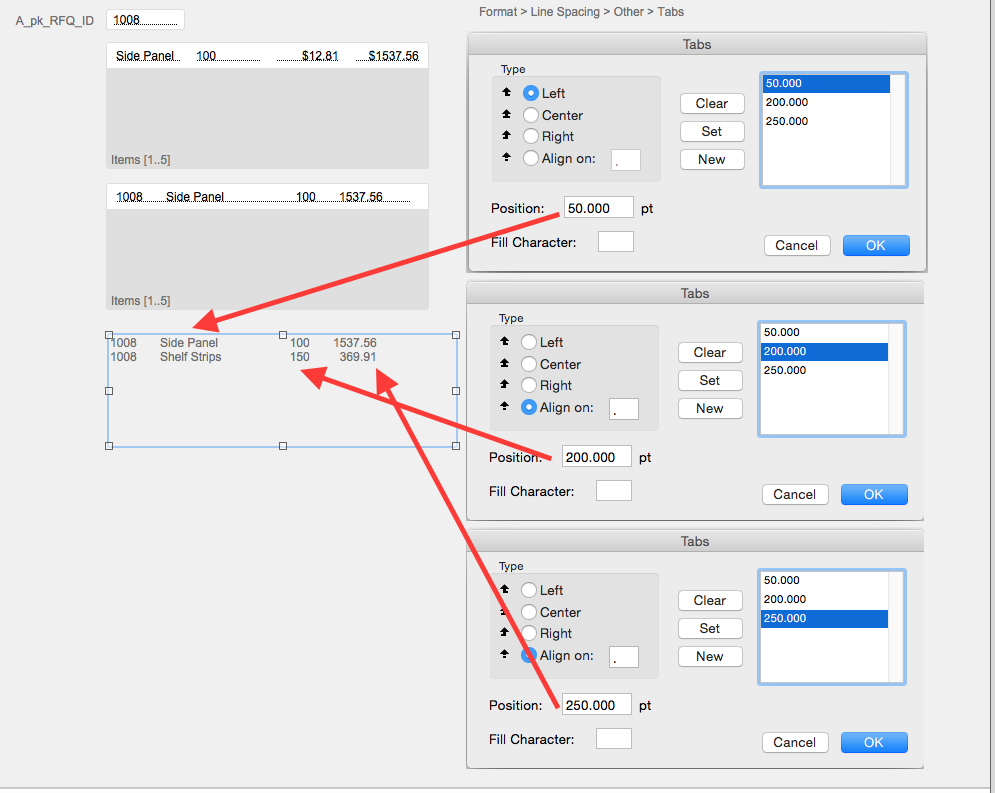Screen dimensions: 995x793
Task: Click left-tab arrow icon in bottom dialog
Action: pos(504,589)
